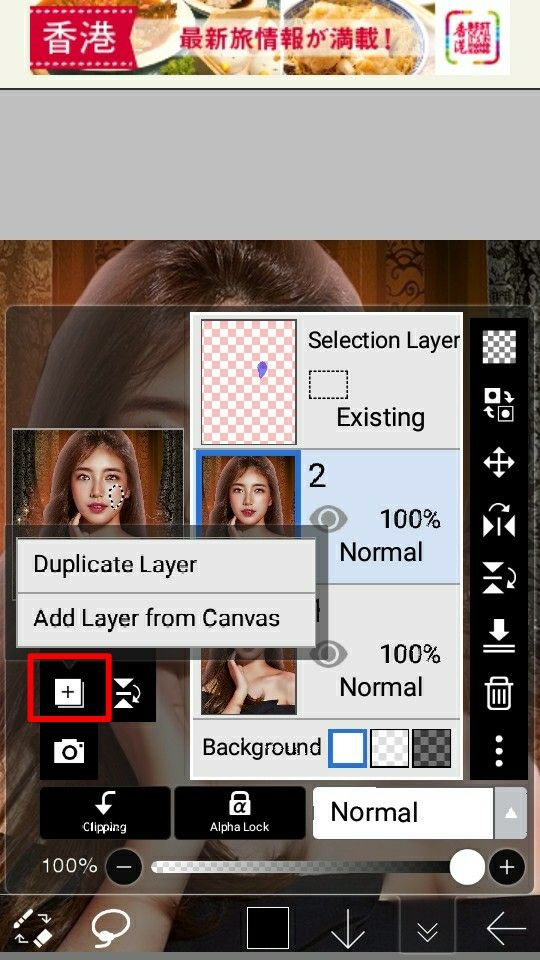540x960 pixels.
Task: Open the Normal blend mode dropdown
Action: [x=403, y=812]
